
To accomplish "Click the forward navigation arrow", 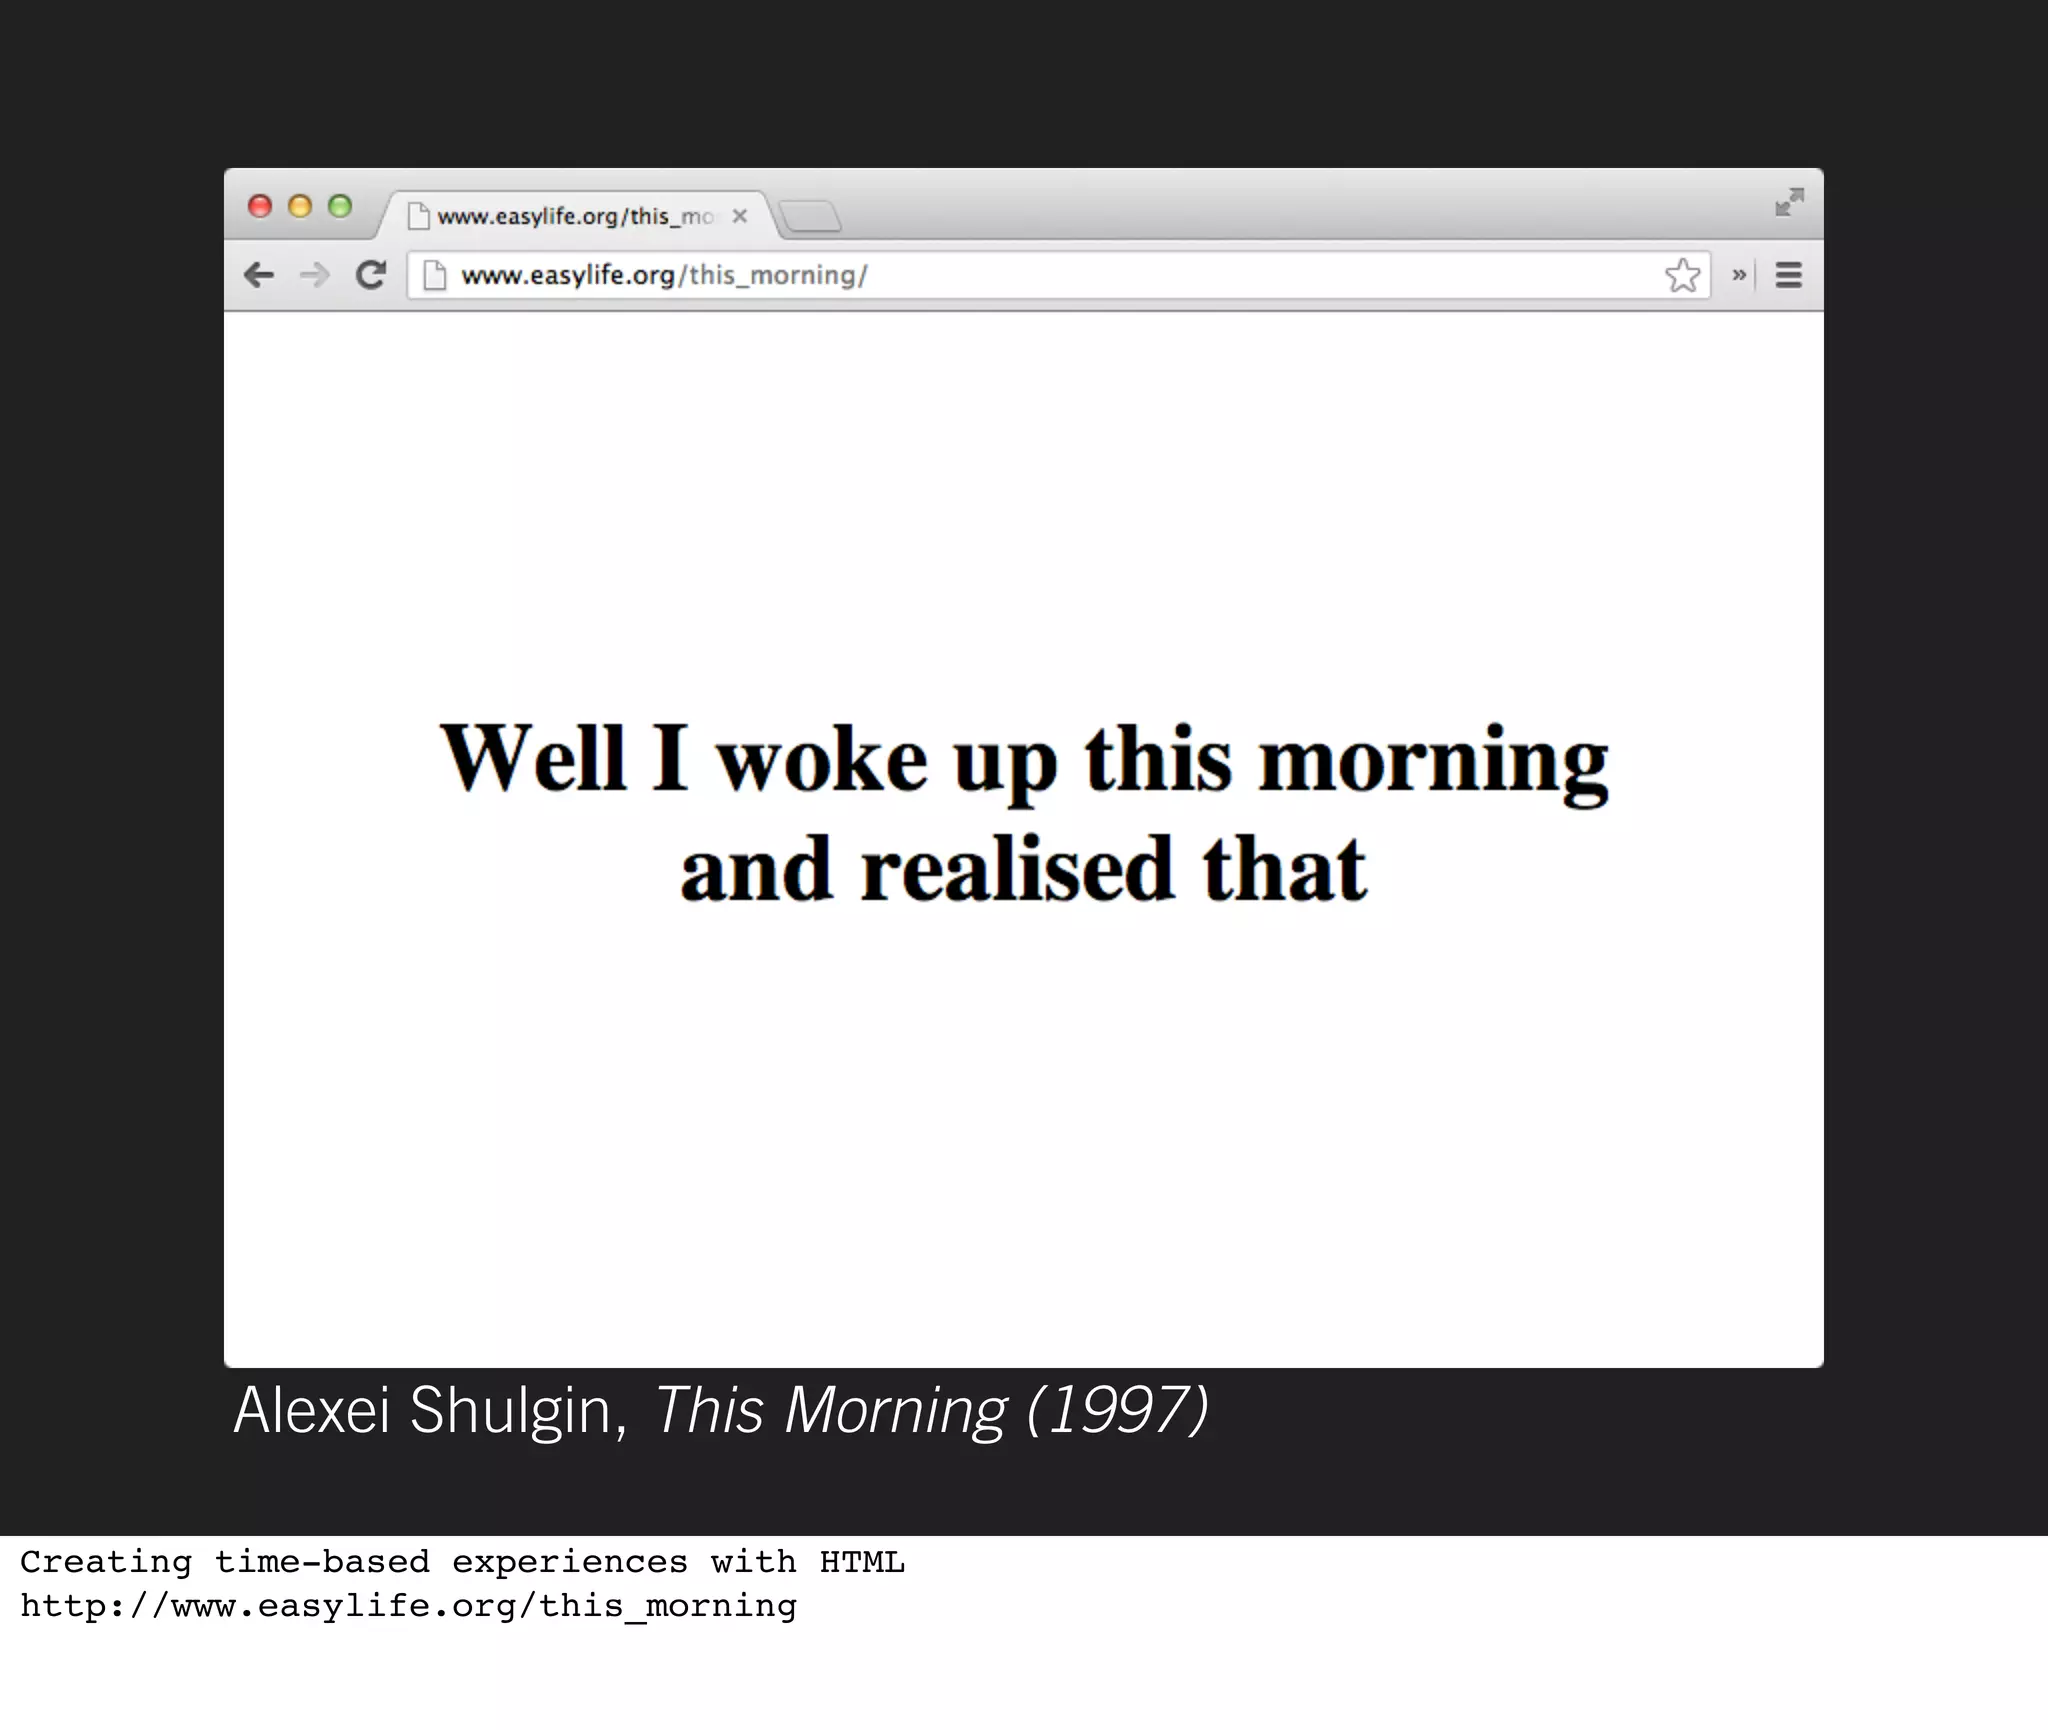I will click(315, 275).
